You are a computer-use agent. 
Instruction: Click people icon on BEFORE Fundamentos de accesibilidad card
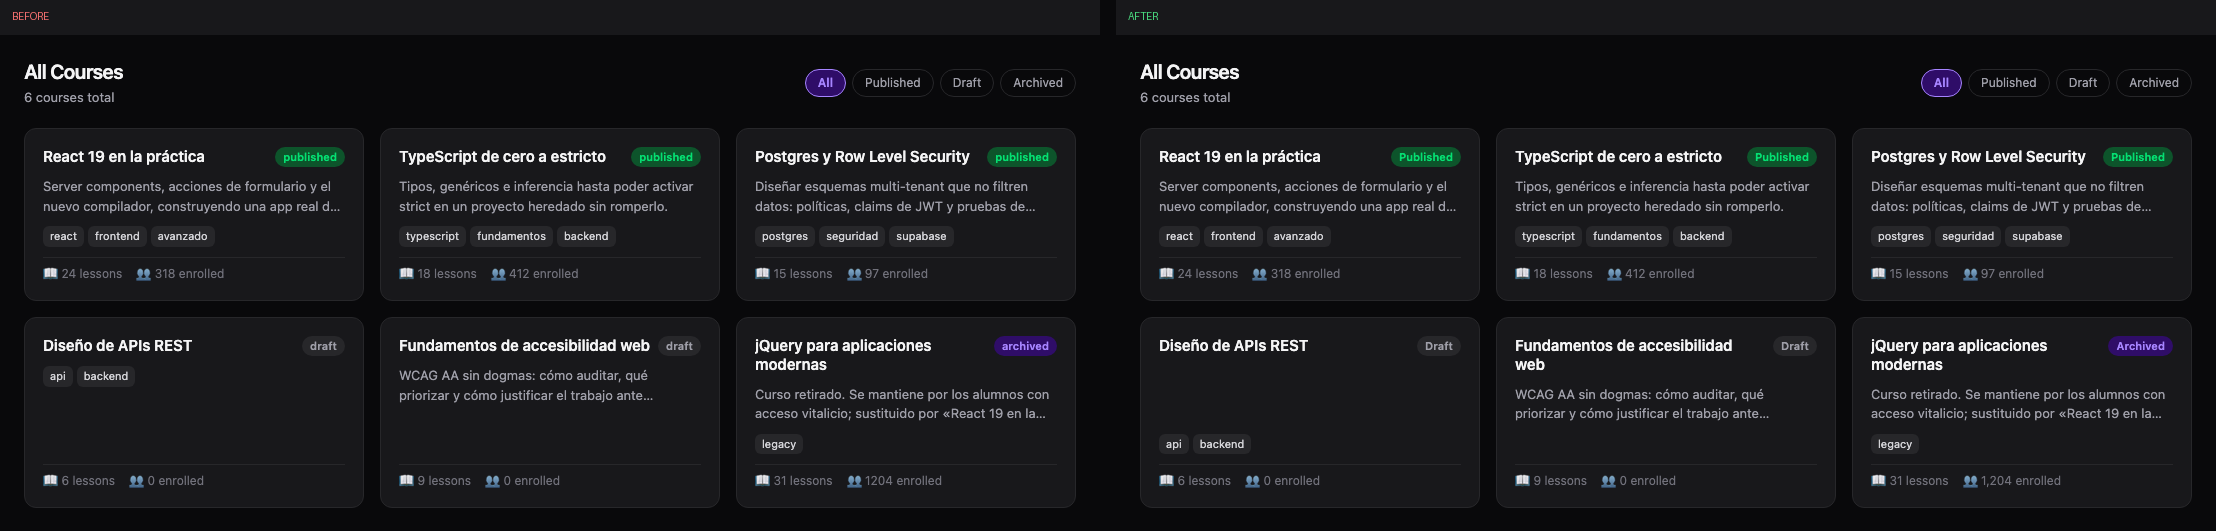coord(492,481)
